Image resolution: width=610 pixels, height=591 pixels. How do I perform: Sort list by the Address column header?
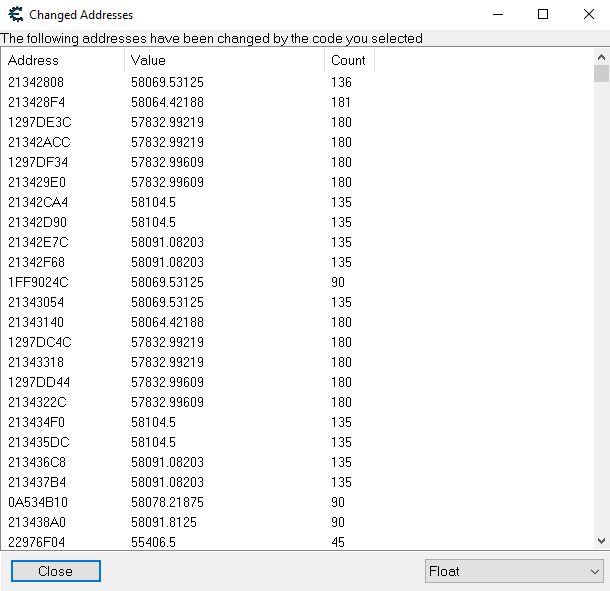pos(62,60)
